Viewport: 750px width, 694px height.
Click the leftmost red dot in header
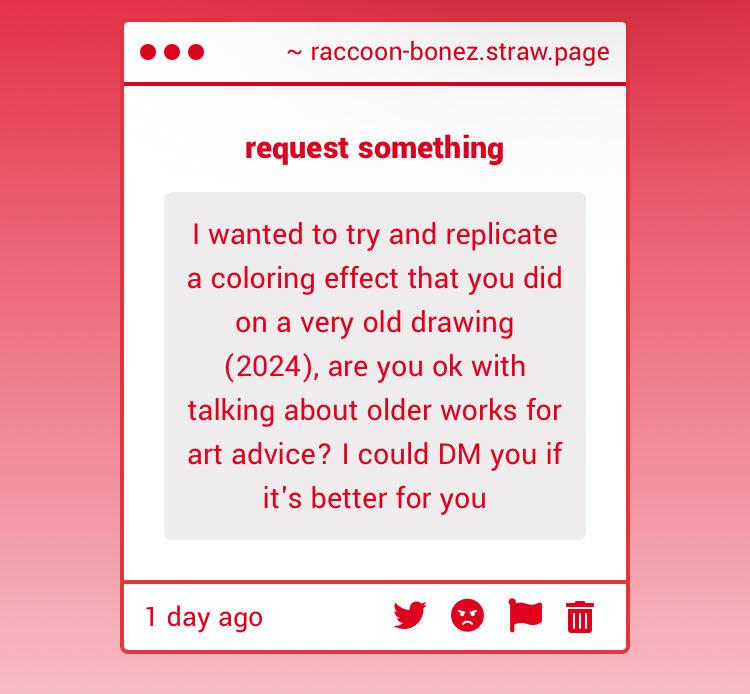148,52
